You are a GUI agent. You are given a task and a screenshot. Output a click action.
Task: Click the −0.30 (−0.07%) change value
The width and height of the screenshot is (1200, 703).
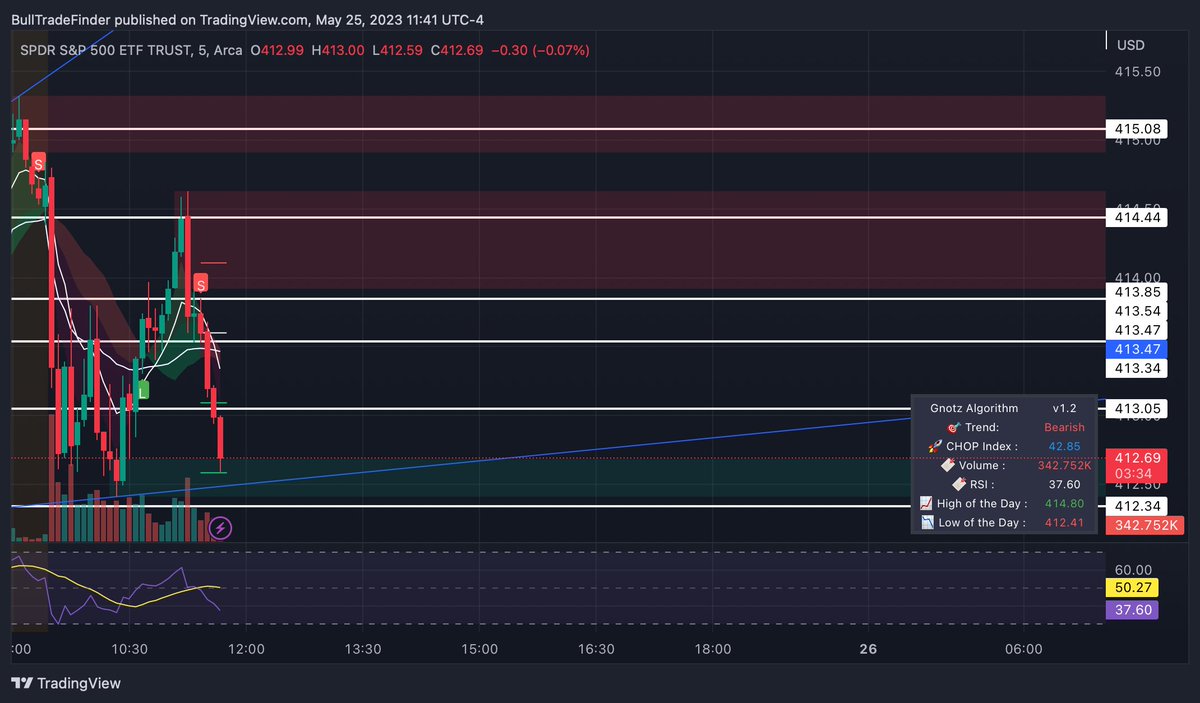point(540,50)
